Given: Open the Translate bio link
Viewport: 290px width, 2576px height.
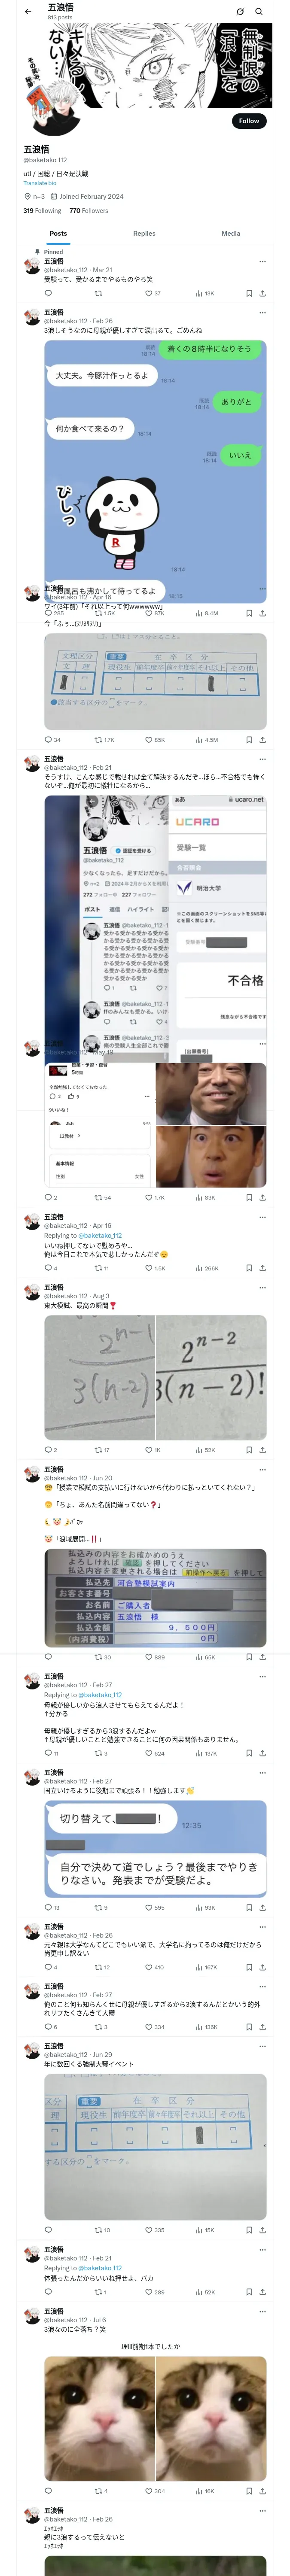Looking at the screenshot, I should click(40, 183).
